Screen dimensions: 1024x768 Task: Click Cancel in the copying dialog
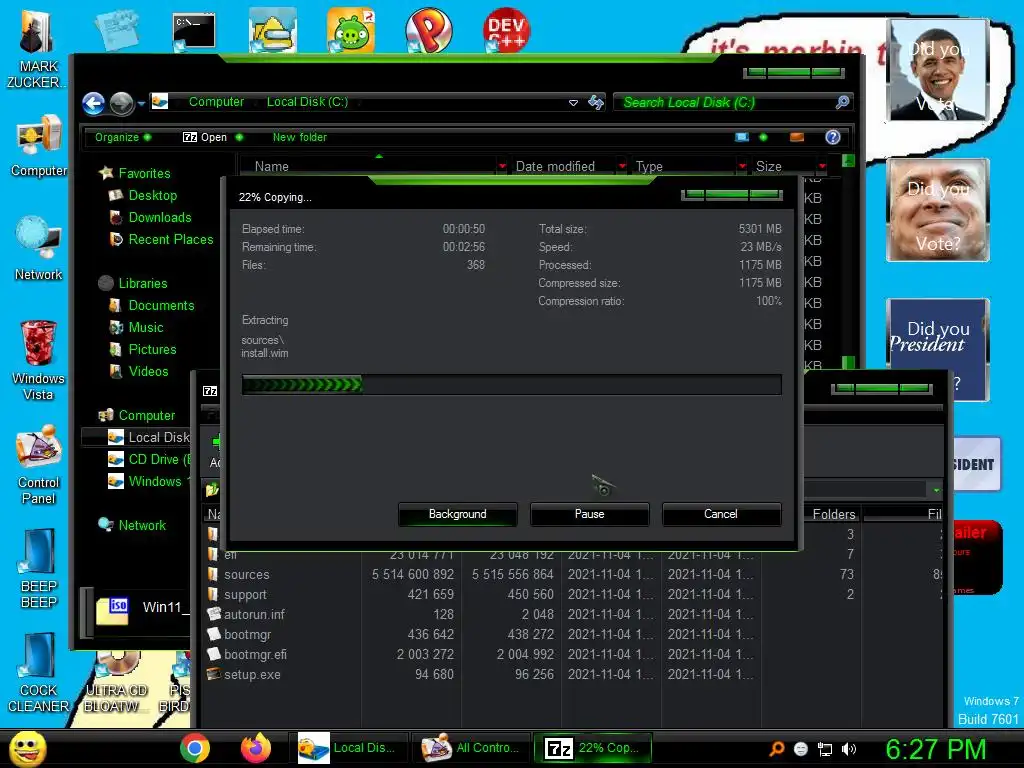pos(721,514)
